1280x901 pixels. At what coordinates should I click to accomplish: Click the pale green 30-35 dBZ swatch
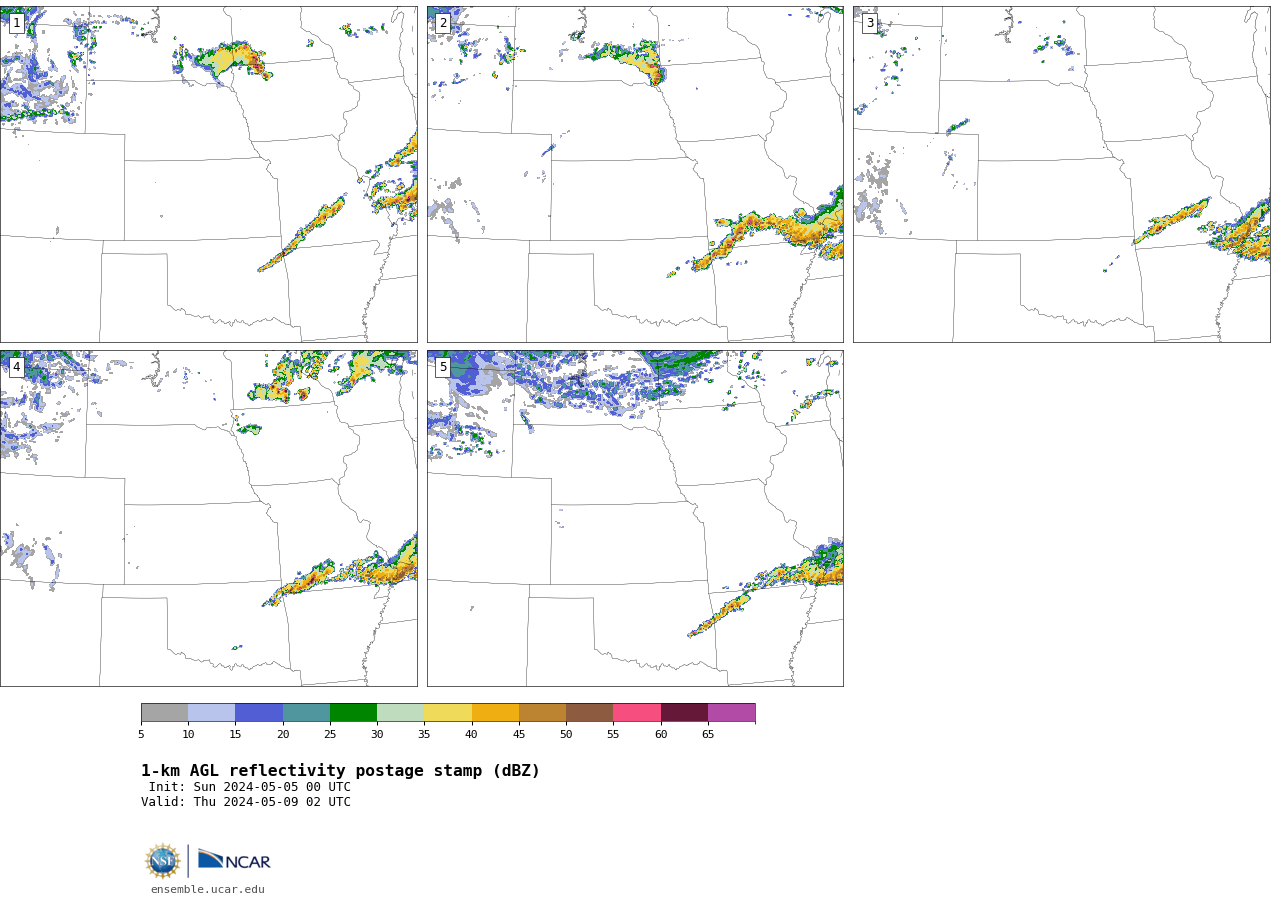point(400,713)
